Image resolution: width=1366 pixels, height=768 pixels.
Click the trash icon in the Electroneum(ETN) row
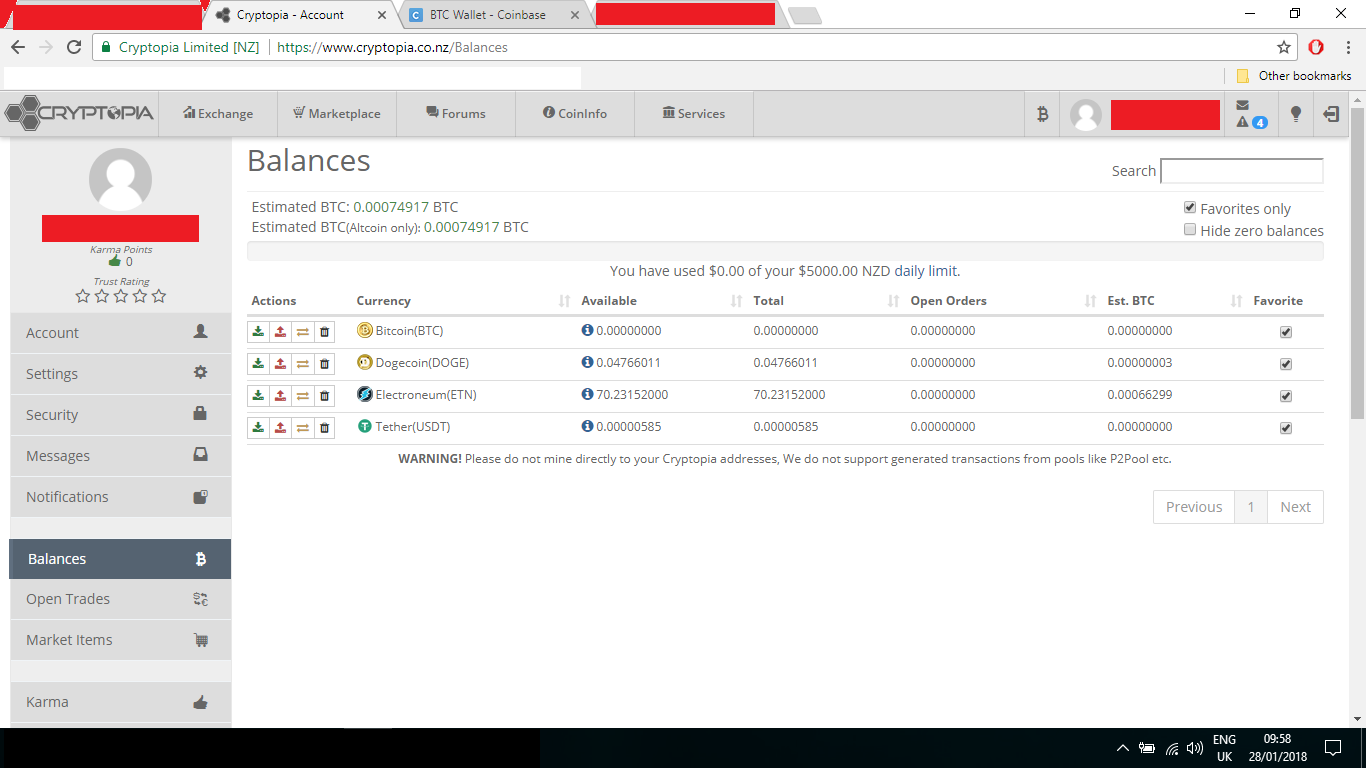point(324,395)
